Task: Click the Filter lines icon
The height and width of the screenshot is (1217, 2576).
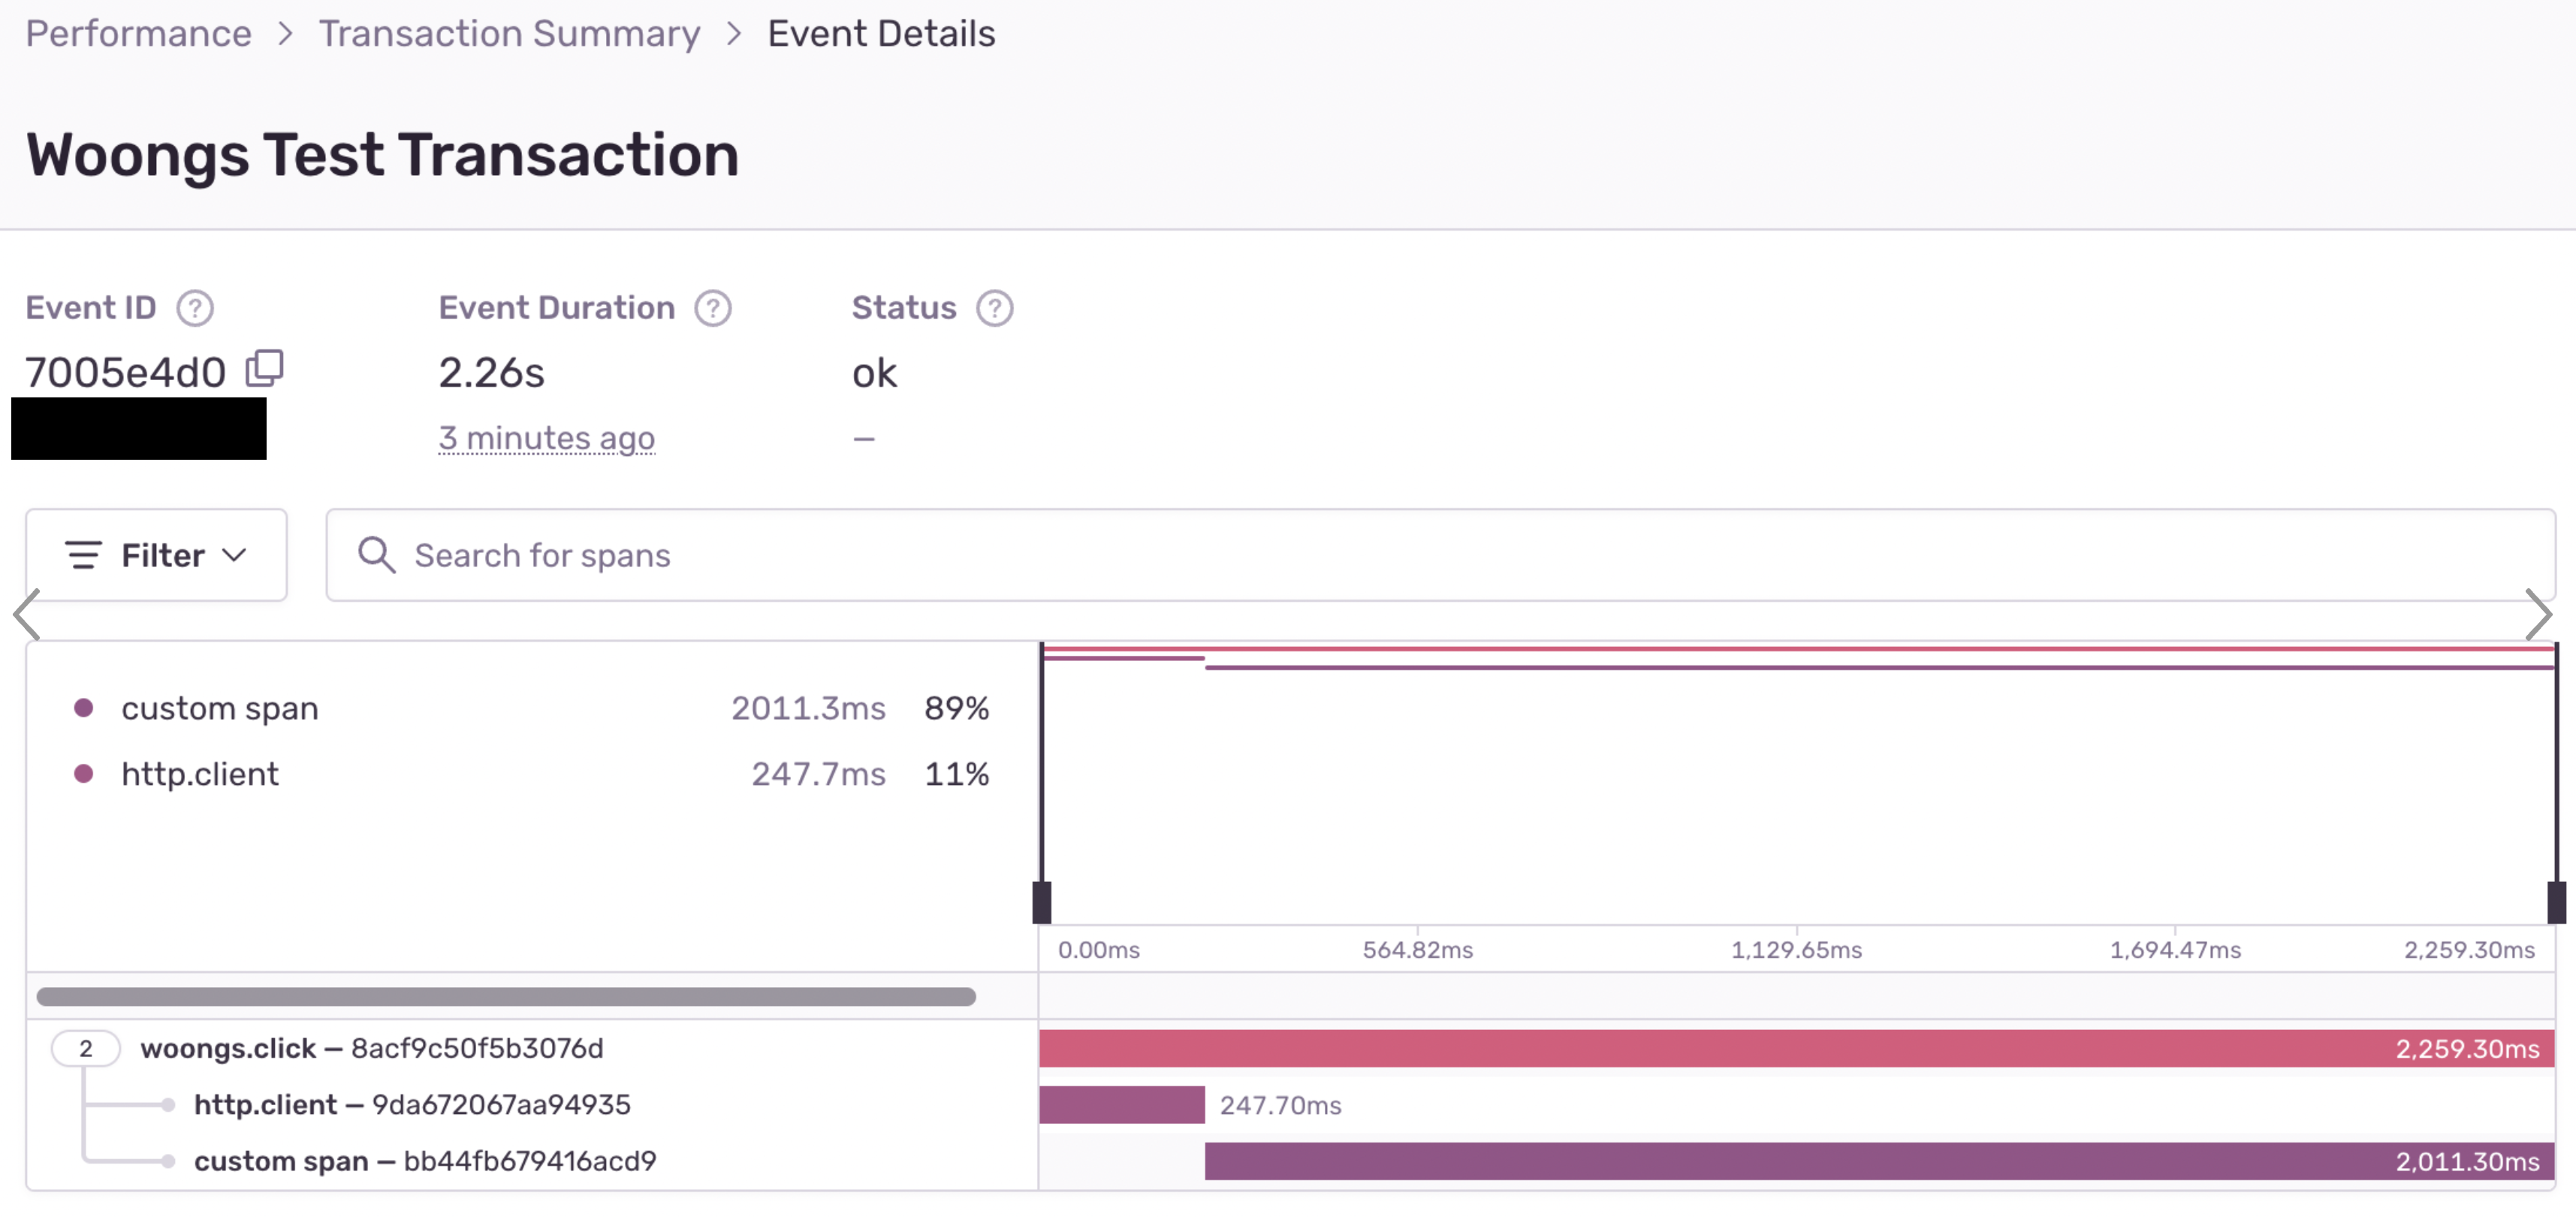Action: tap(84, 555)
